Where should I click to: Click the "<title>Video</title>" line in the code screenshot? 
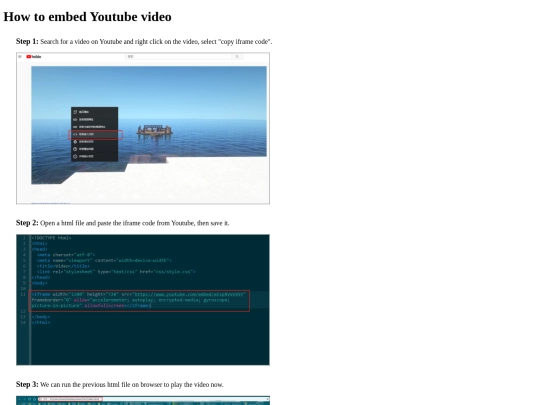[63, 266]
